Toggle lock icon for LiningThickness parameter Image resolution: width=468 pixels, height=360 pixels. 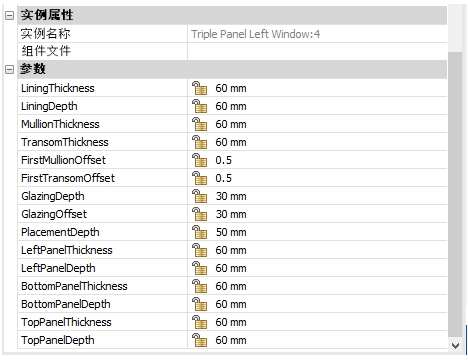[199, 88]
